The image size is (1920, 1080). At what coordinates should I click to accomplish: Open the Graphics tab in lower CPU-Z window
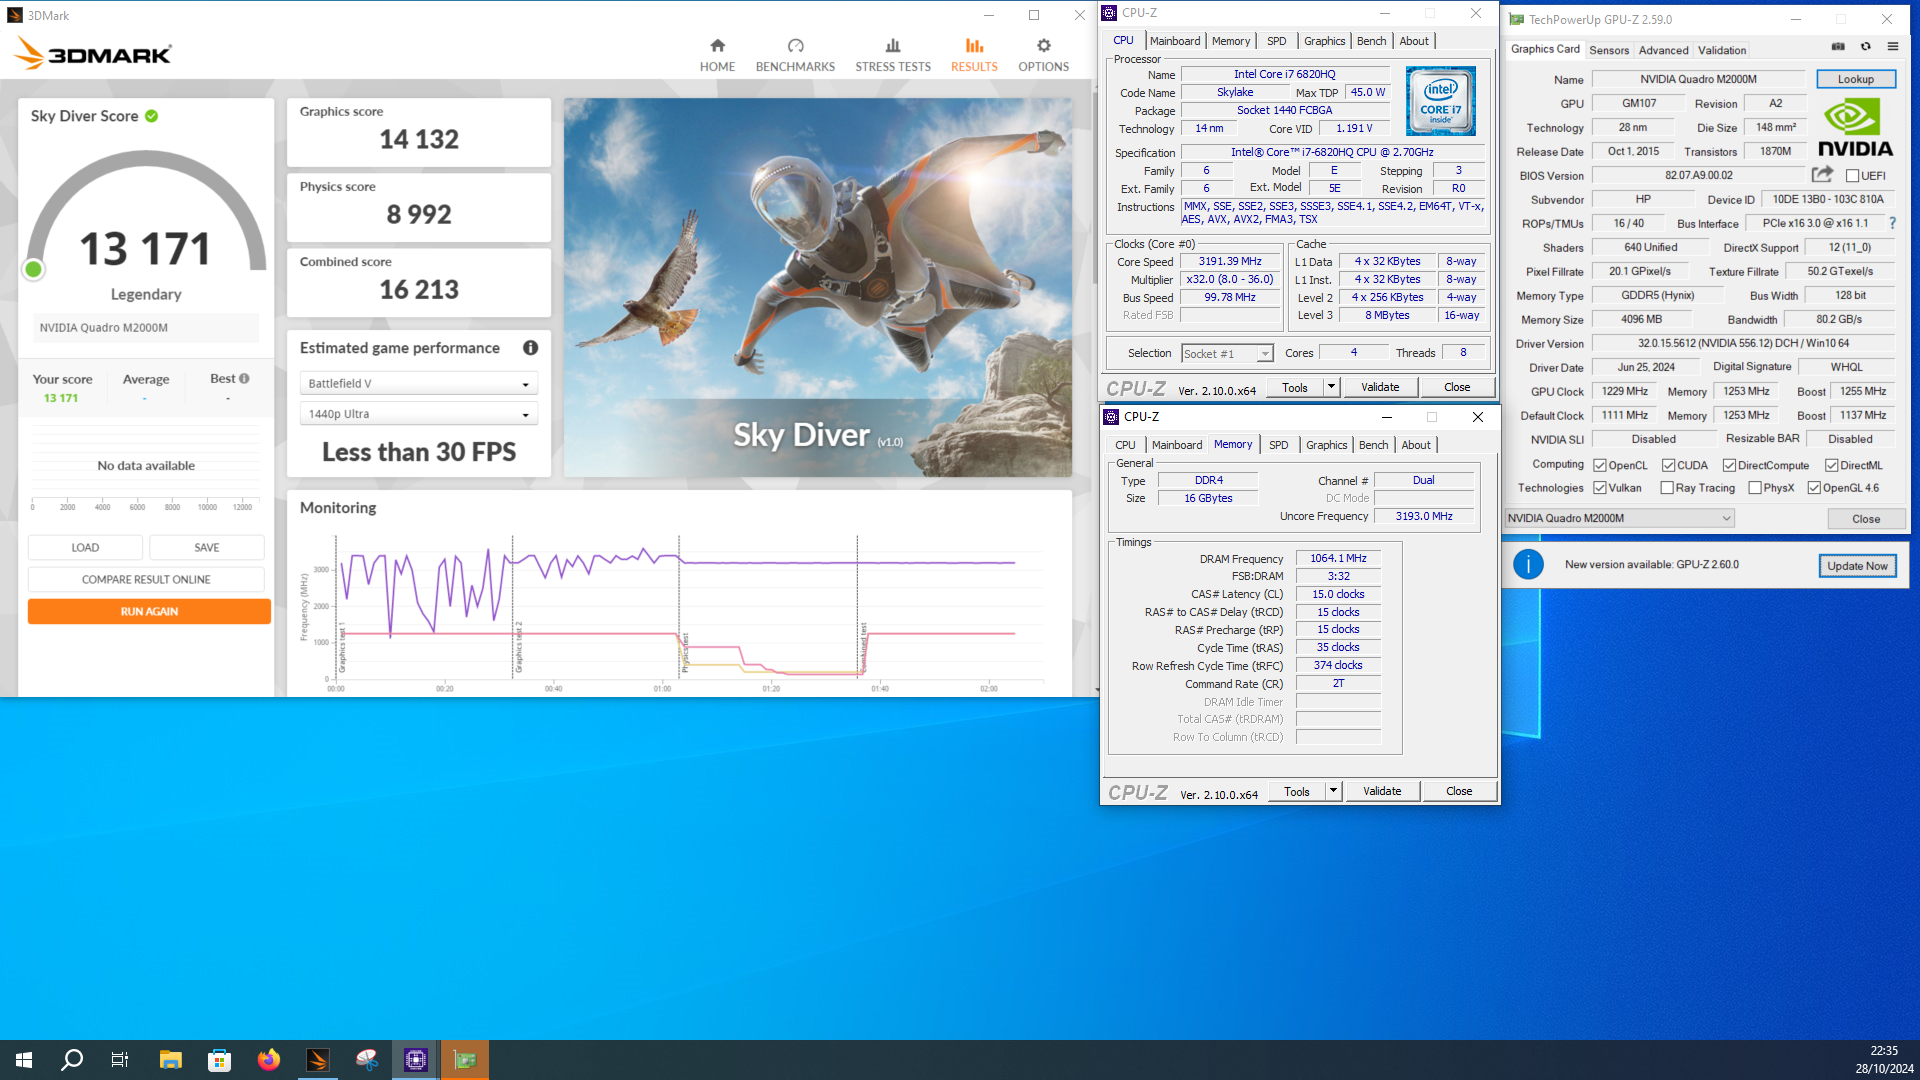tap(1327, 445)
